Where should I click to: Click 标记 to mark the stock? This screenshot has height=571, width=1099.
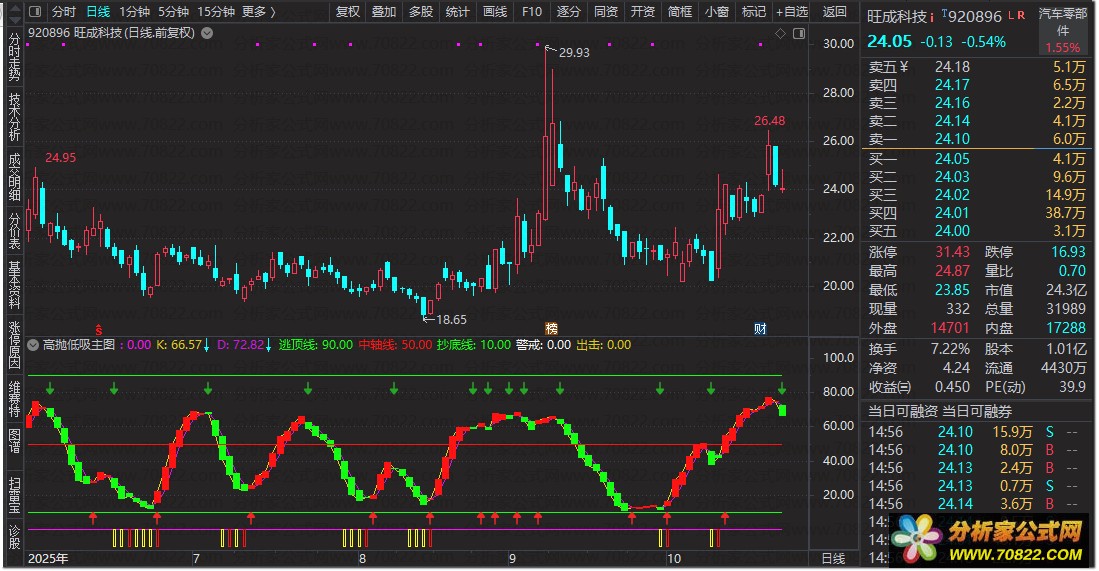coord(753,12)
